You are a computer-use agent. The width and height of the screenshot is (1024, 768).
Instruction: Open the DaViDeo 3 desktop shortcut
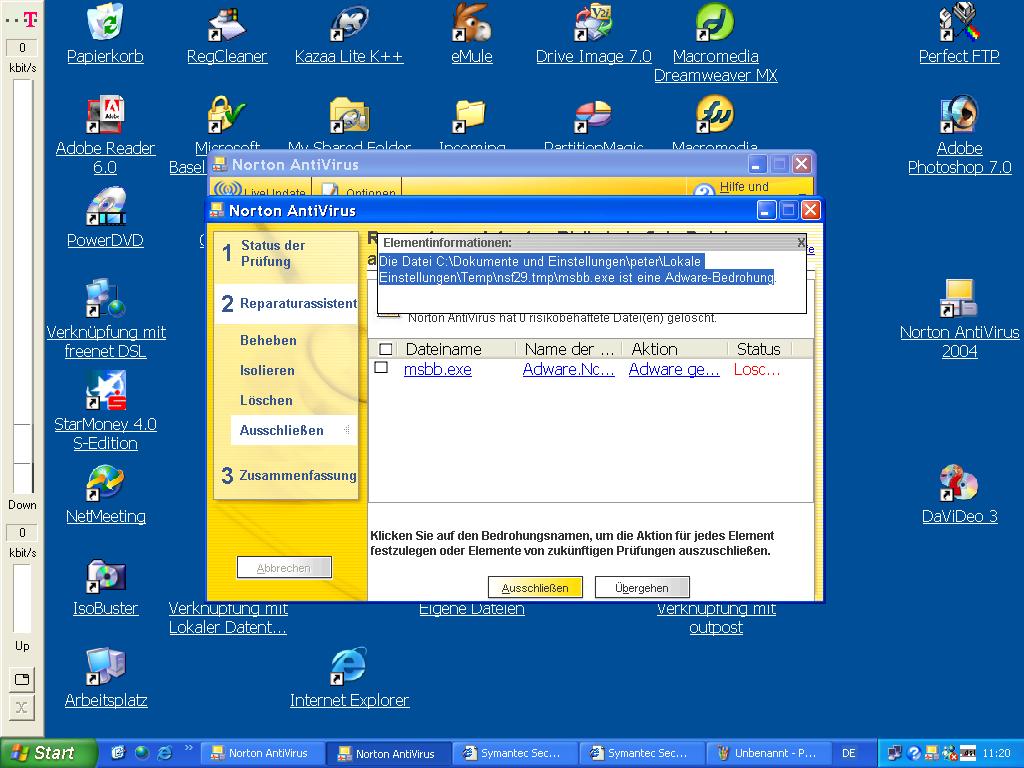click(959, 483)
